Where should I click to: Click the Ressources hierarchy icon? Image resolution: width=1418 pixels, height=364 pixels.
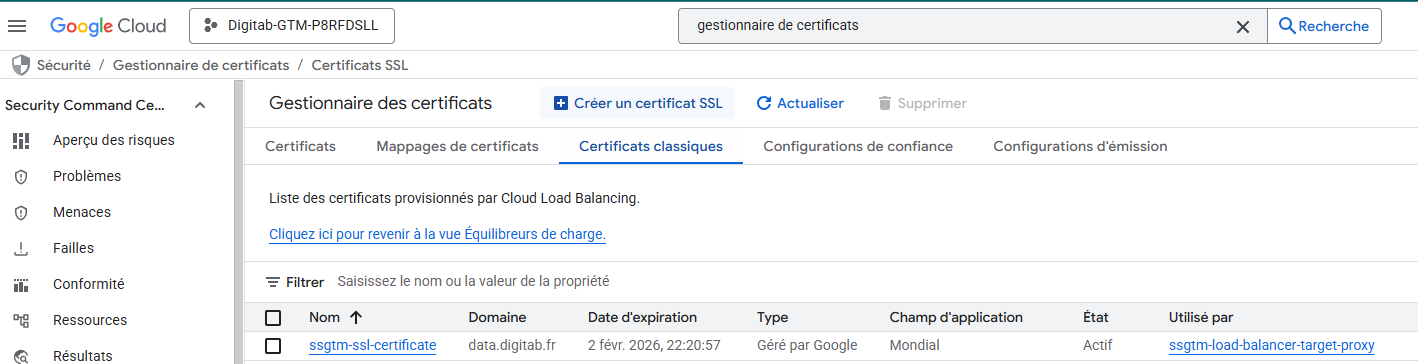[20, 320]
